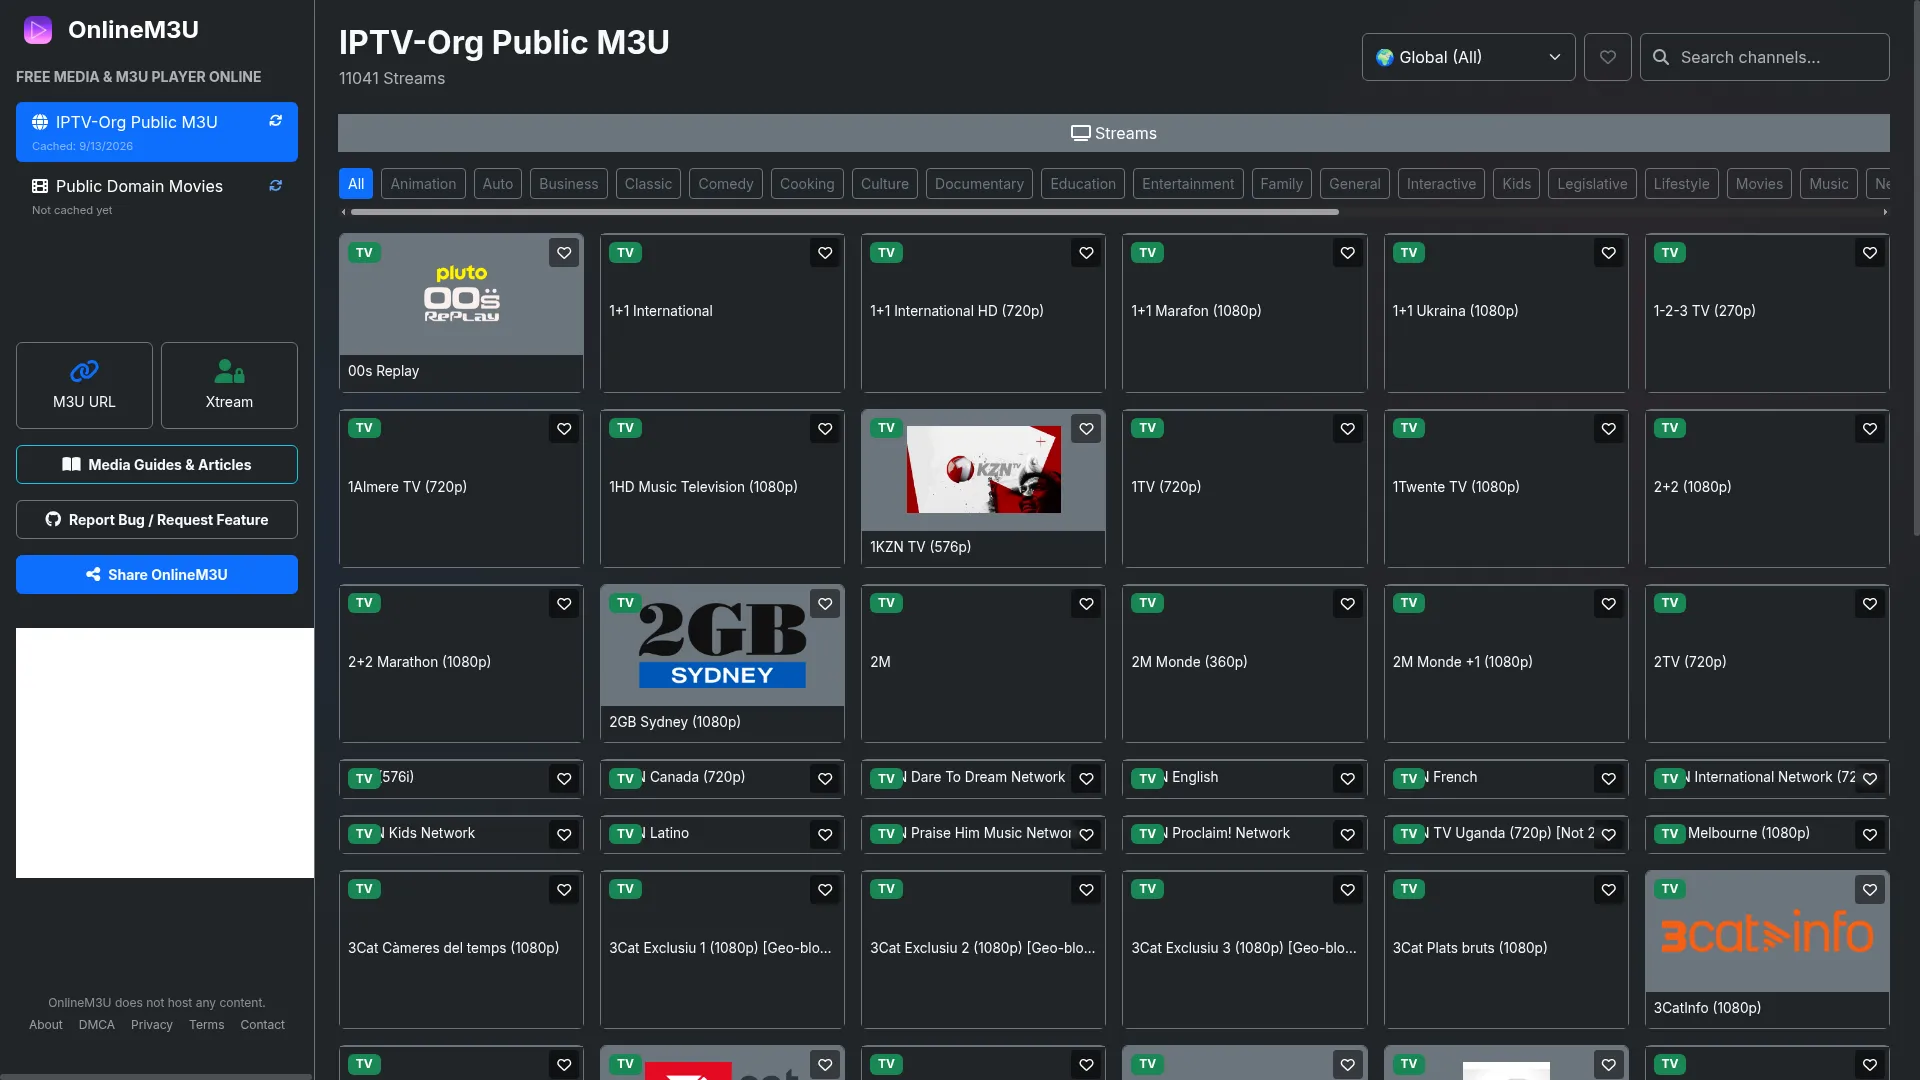This screenshot has width=1920, height=1080.
Task: Click the M3U URL link icon
Action: coord(84,371)
